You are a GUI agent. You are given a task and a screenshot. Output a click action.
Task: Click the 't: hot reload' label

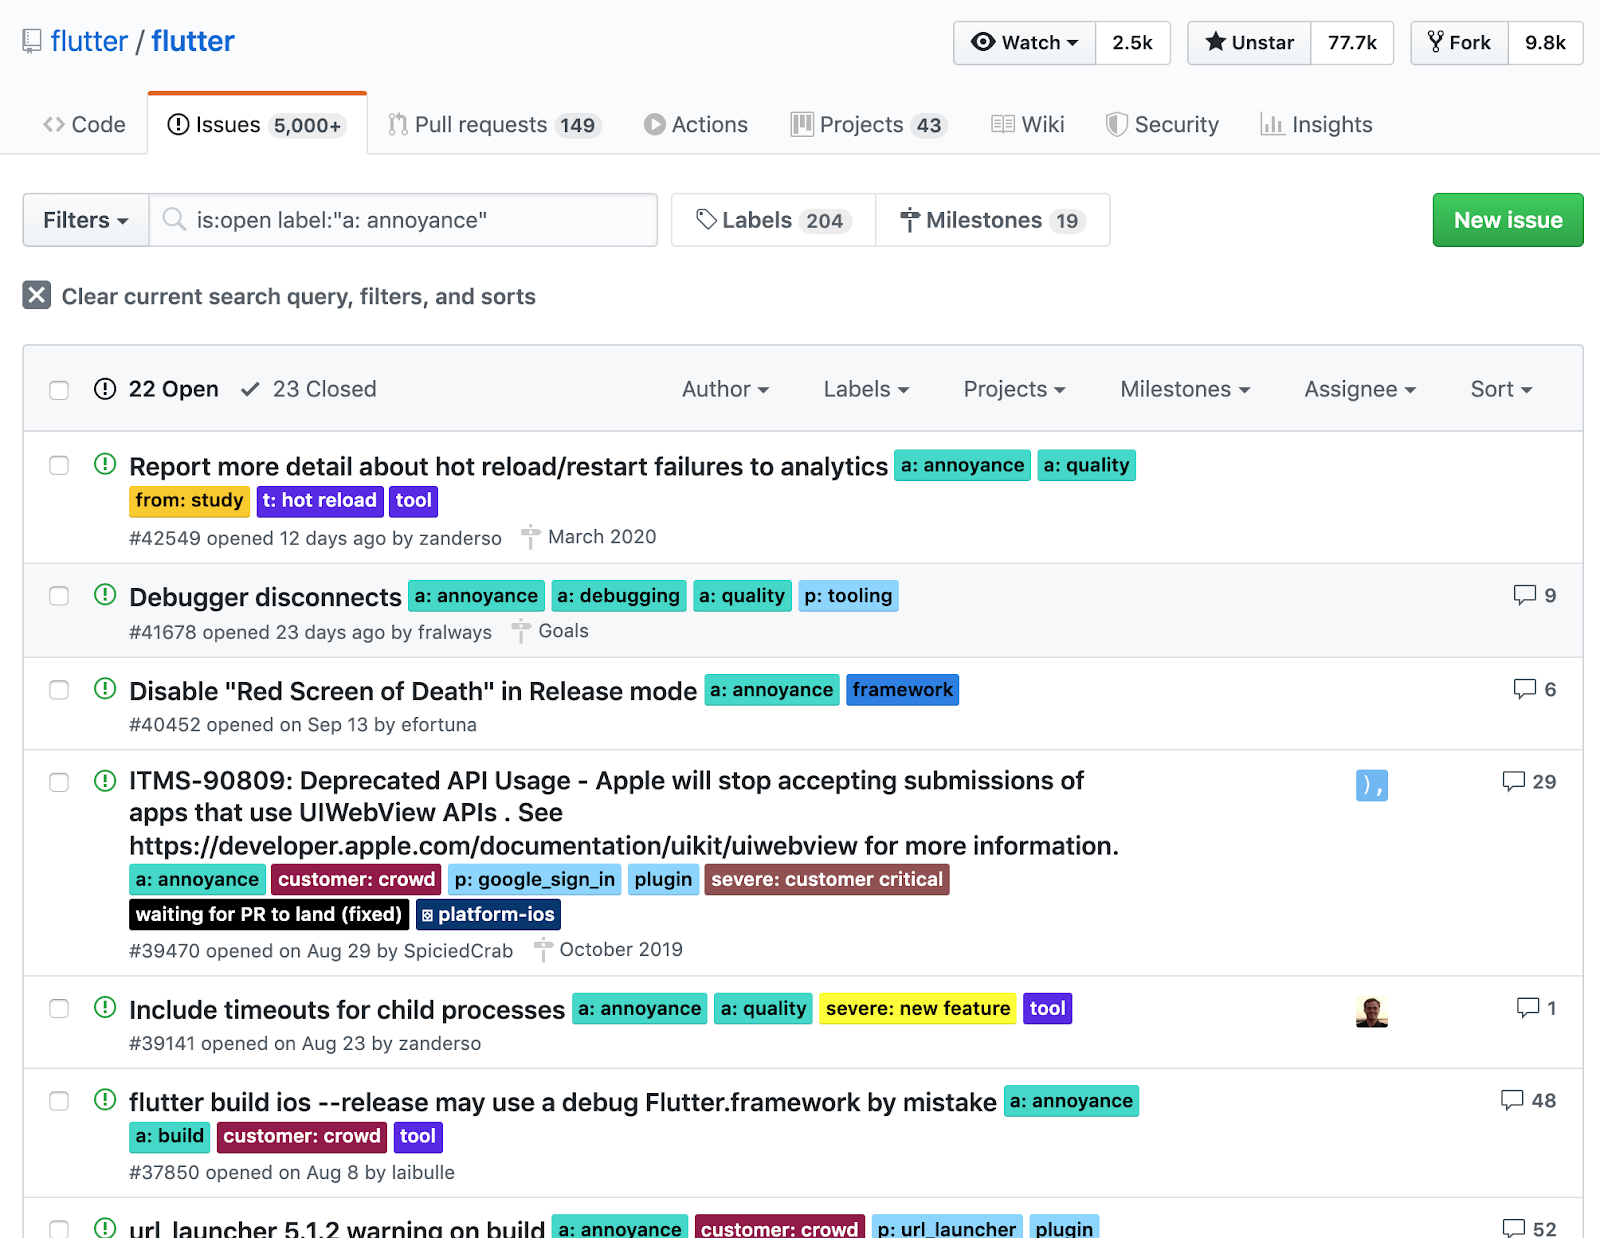pos(320,500)
